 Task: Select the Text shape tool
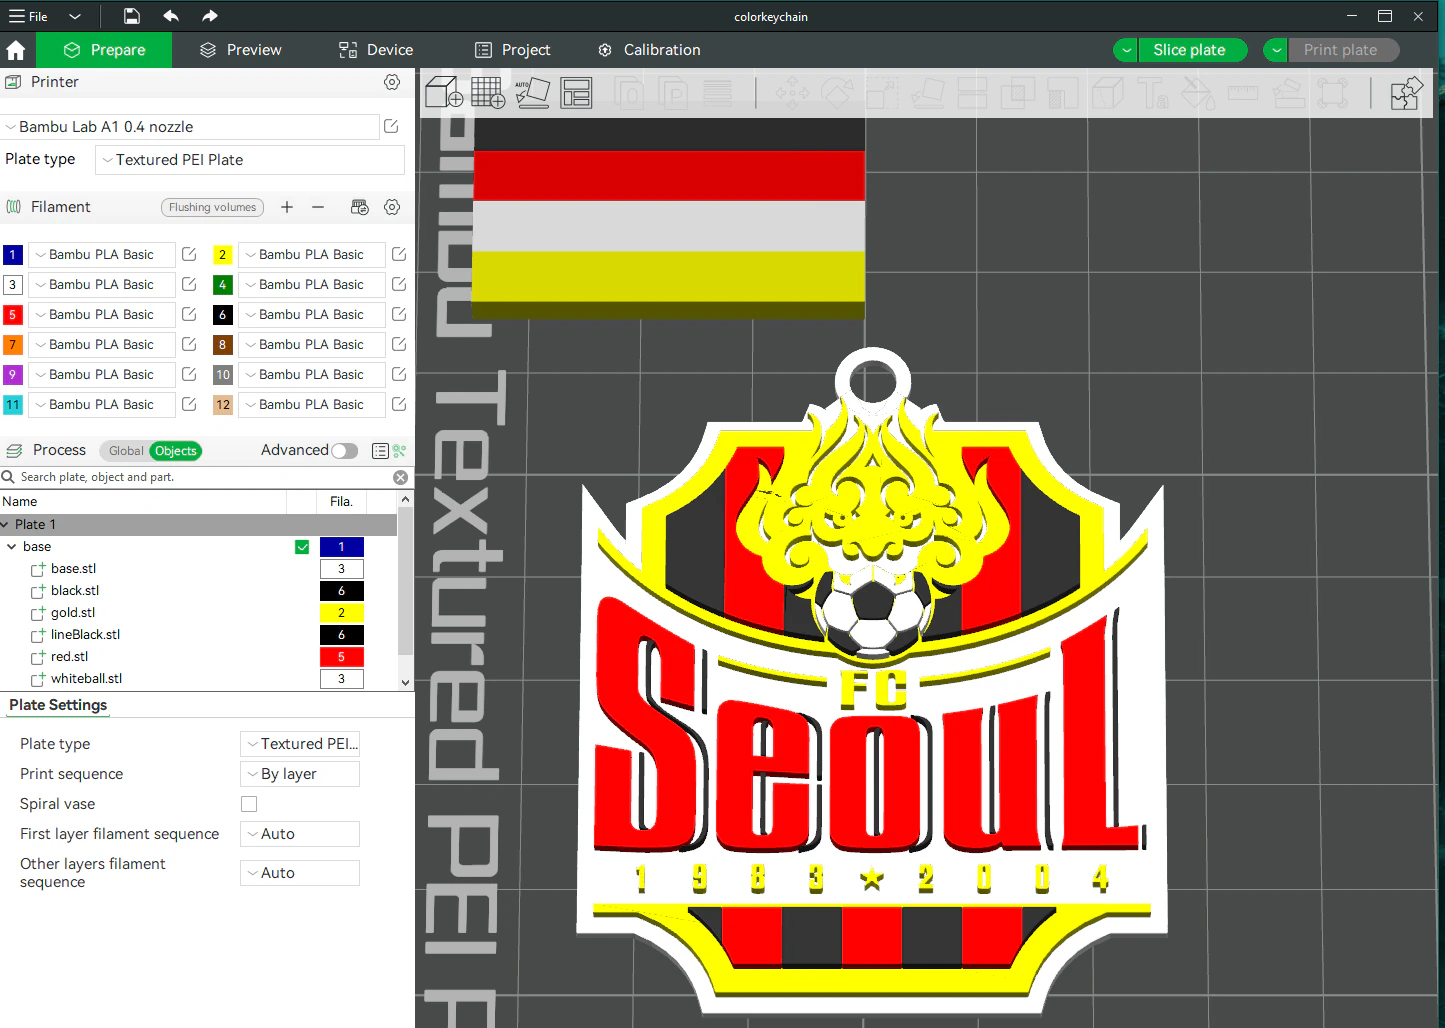[1153, 94]
